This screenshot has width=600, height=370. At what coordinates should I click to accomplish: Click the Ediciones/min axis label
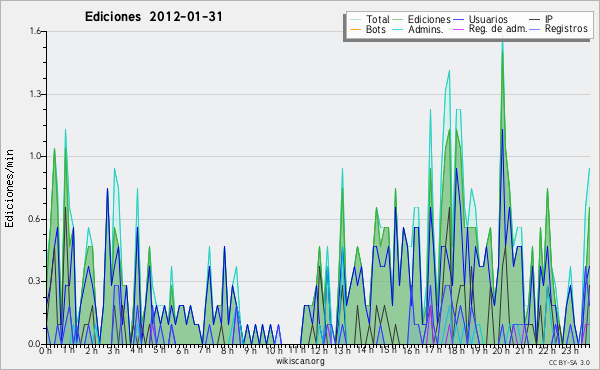9,188
